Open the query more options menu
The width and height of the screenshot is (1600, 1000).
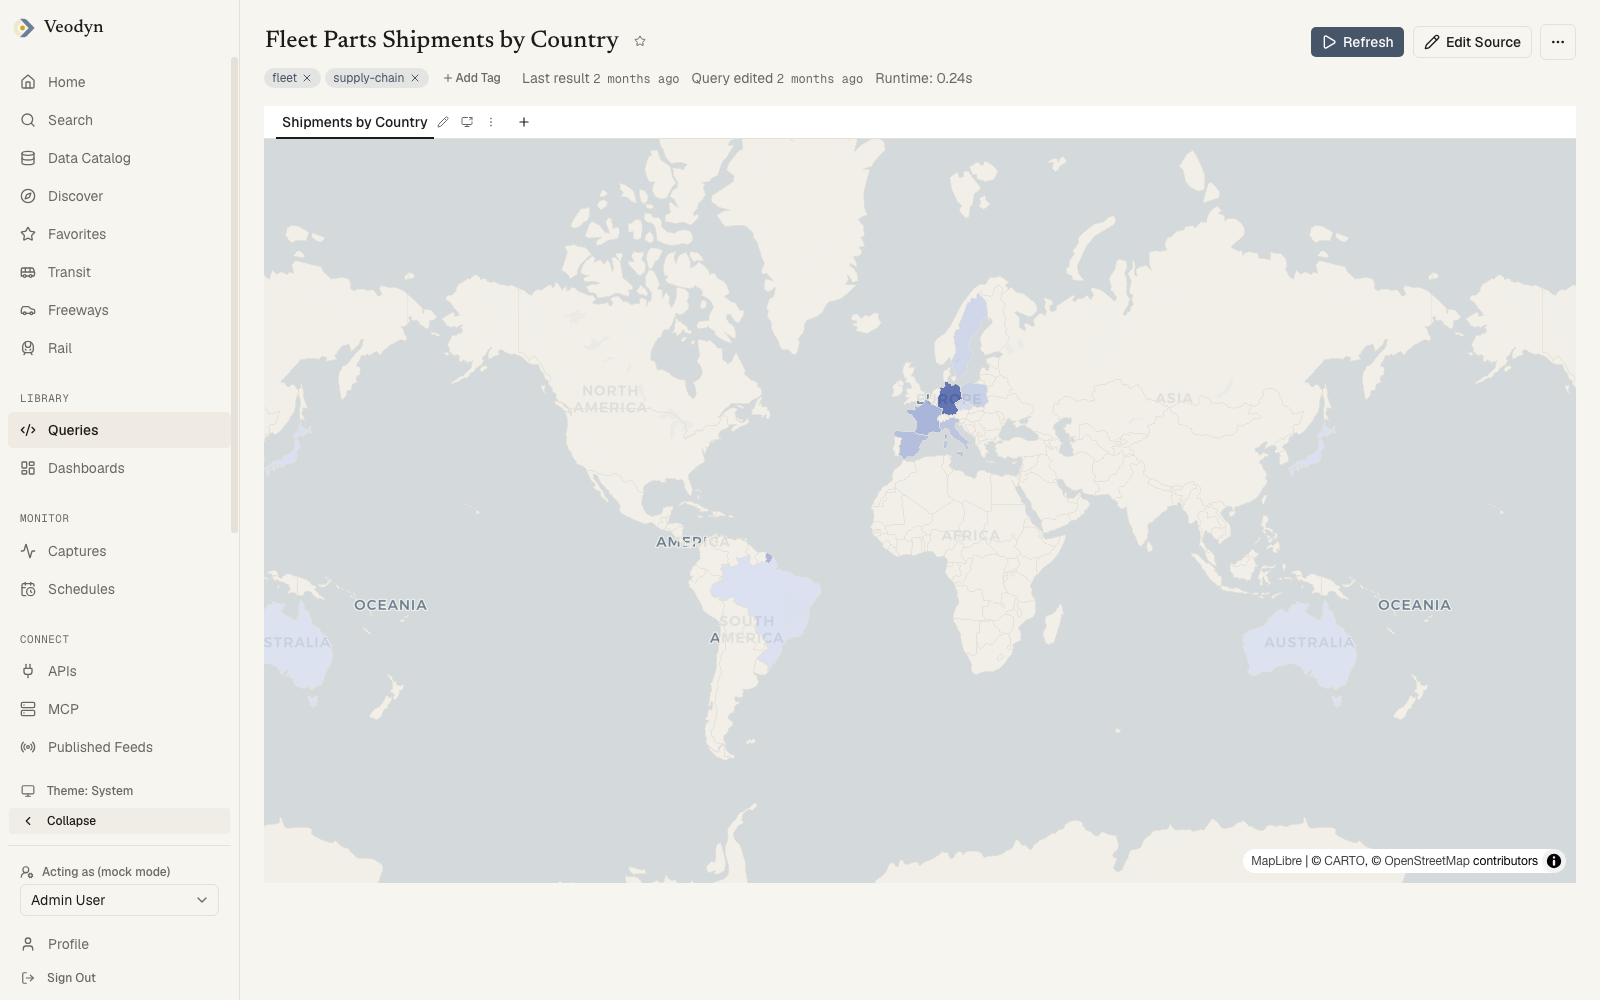(1558, 42)
